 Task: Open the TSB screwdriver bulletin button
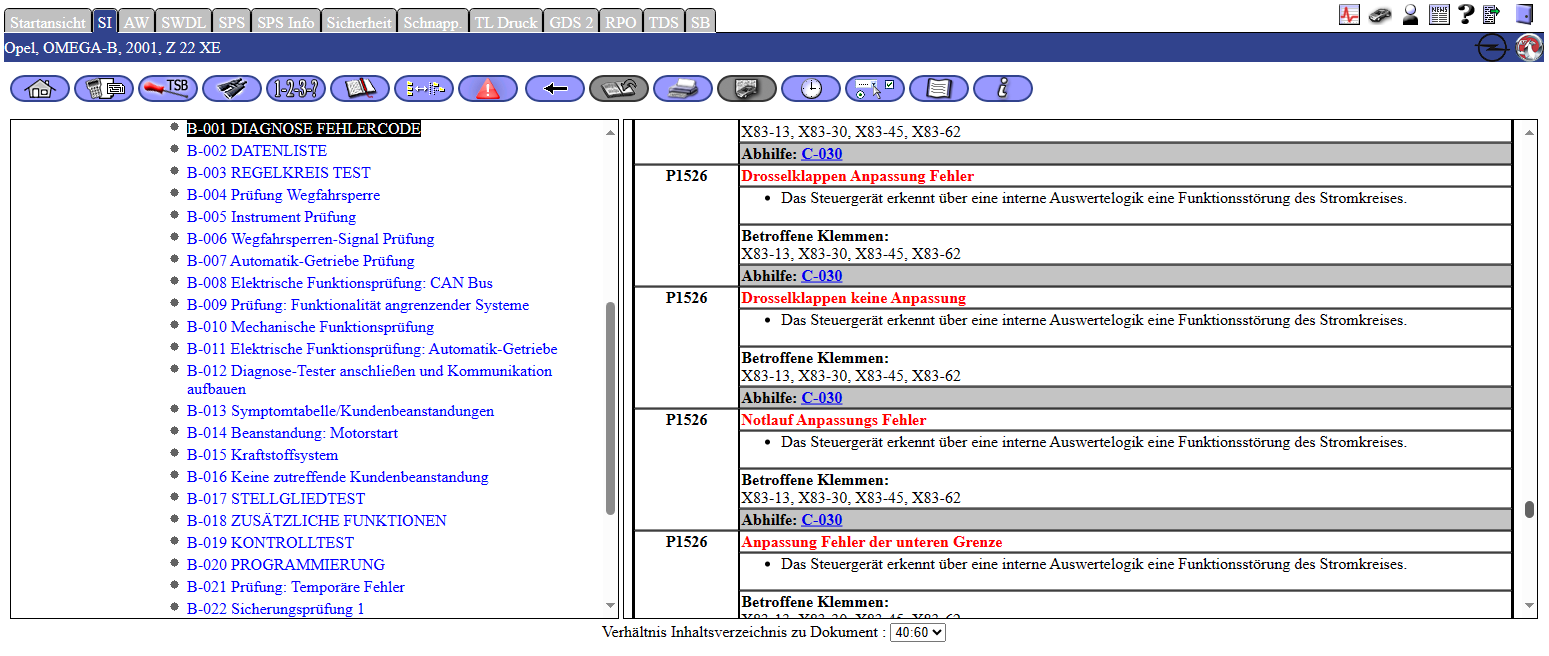[x=168, y=89]
